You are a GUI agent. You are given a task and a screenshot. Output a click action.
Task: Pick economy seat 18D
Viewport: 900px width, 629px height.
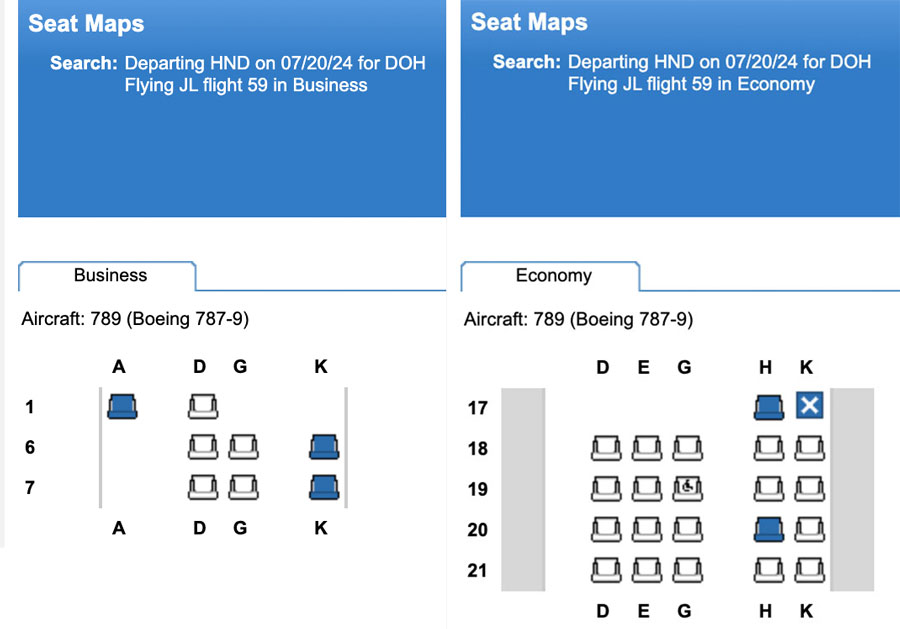[606, 448]
